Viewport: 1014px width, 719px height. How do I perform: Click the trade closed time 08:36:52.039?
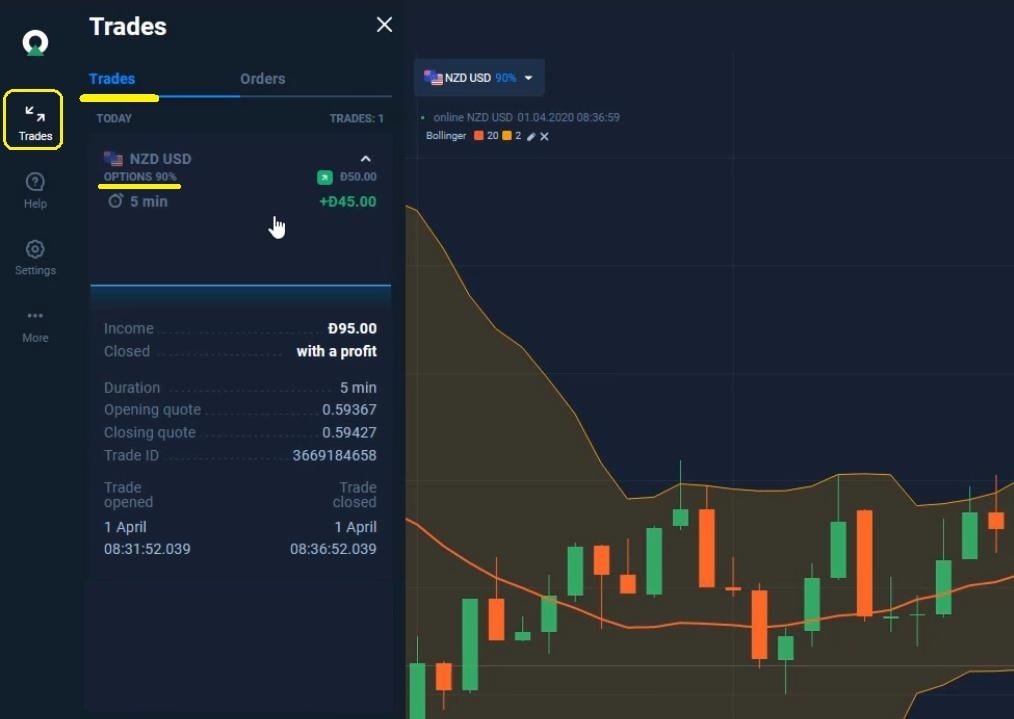[333, 549]
